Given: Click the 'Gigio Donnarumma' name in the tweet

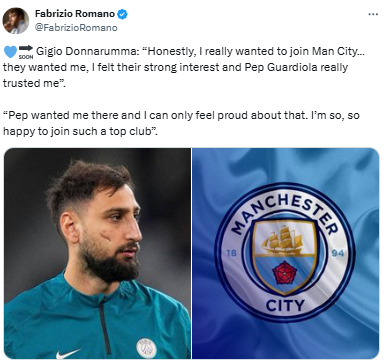Looking at the screenshot, I should [x=86, y=52].
